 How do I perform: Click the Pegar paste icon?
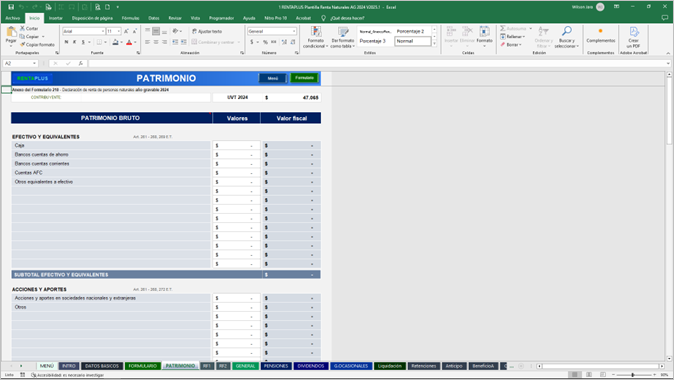click(x=11, y=32)
